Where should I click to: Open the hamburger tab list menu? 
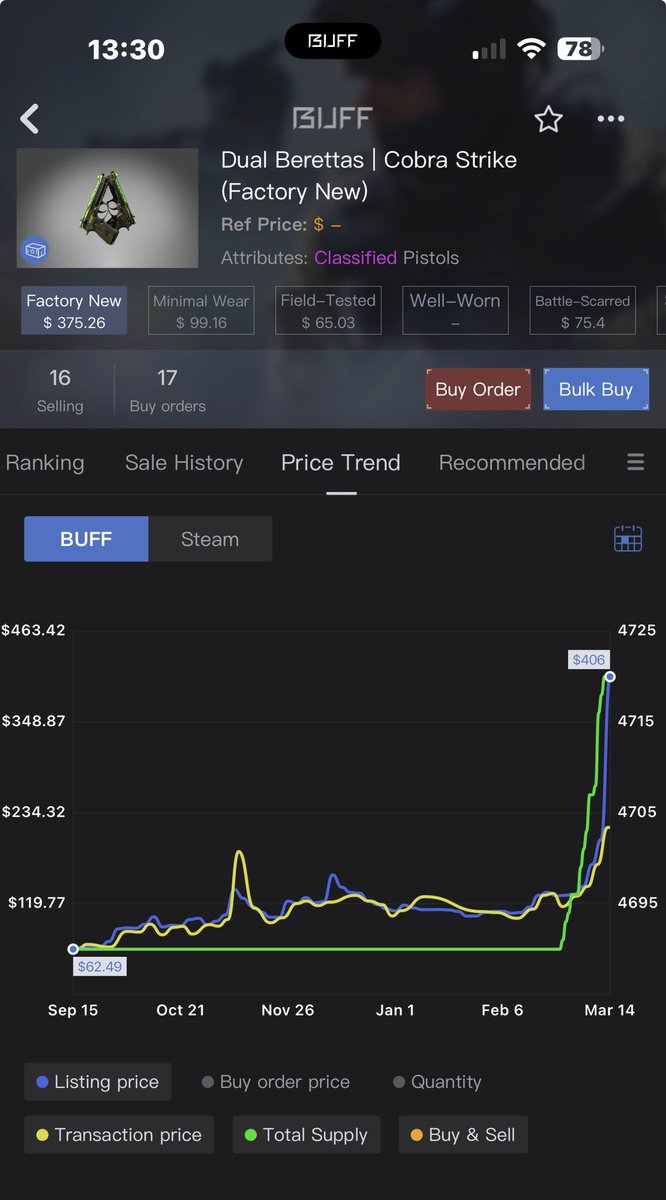[x=636, y=462]
